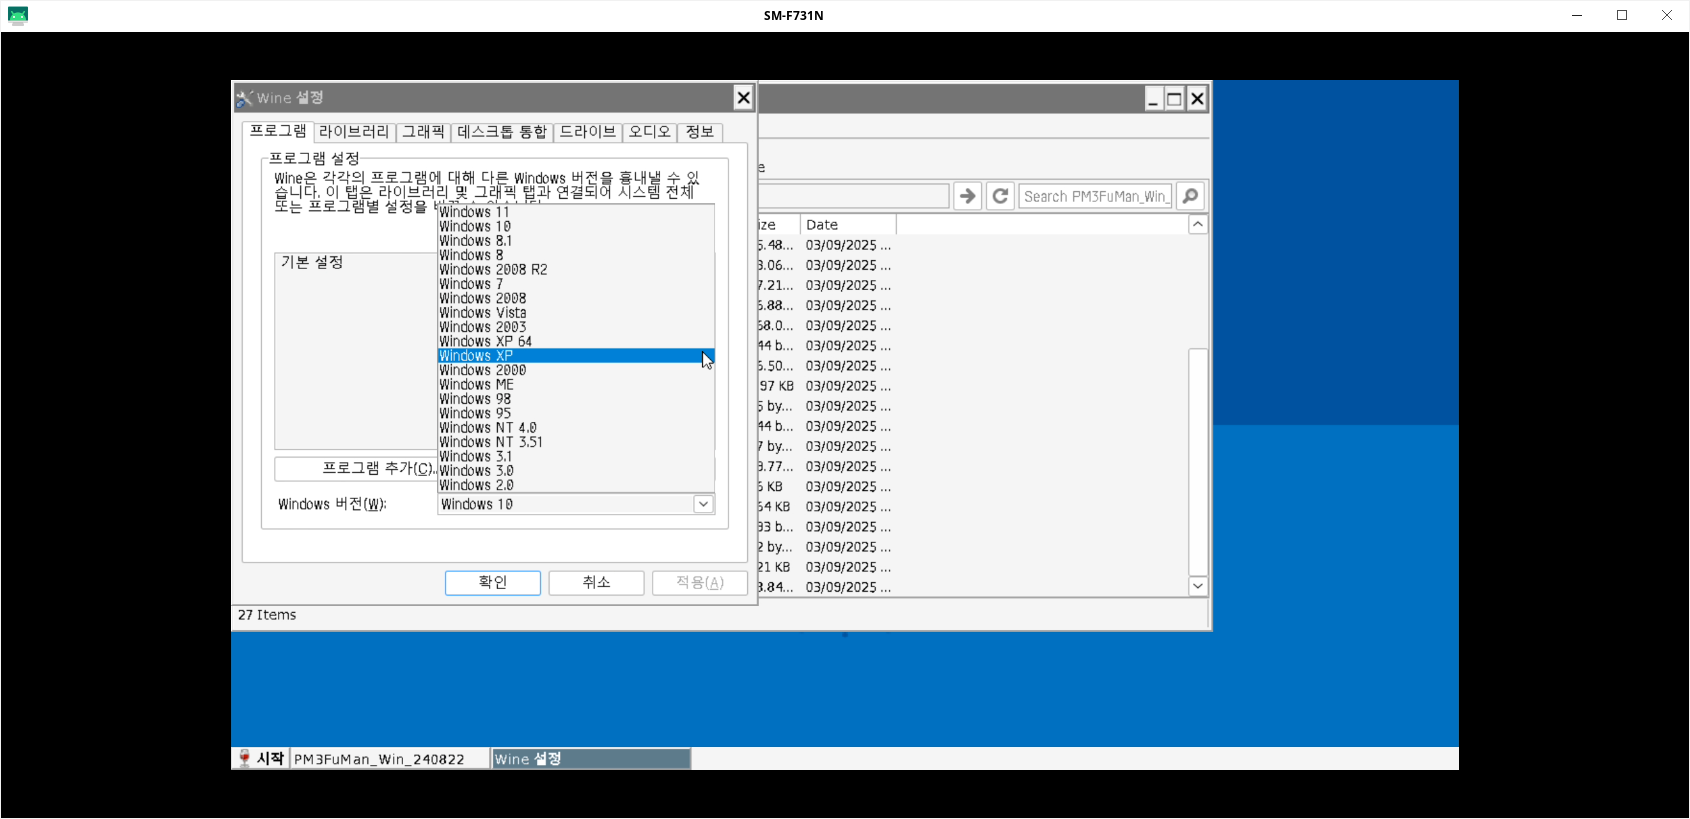Select Windows 3.1 from the list

click(x=576, y=457)
